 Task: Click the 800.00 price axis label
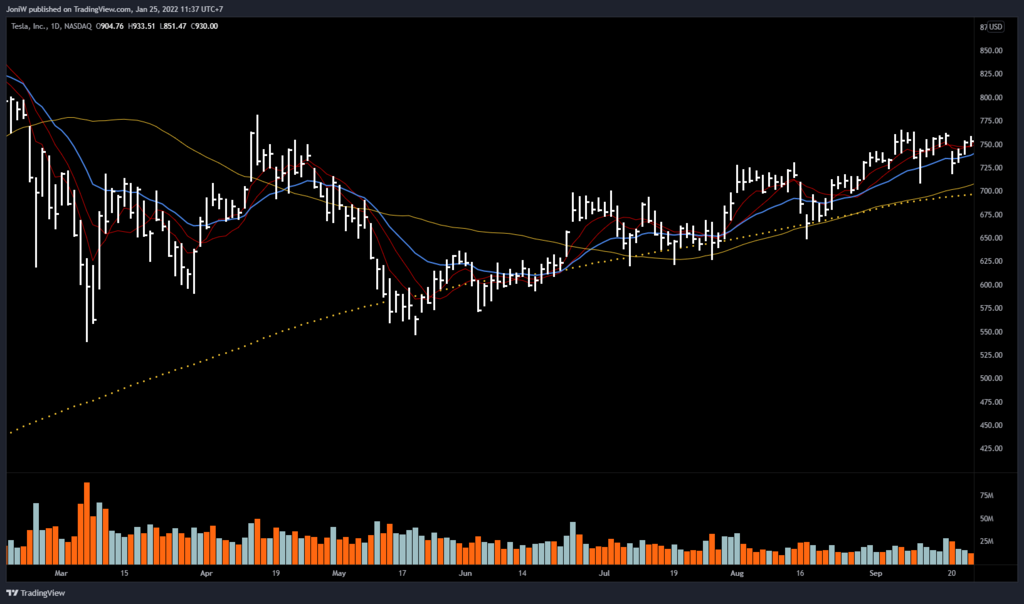coord(992,98)
